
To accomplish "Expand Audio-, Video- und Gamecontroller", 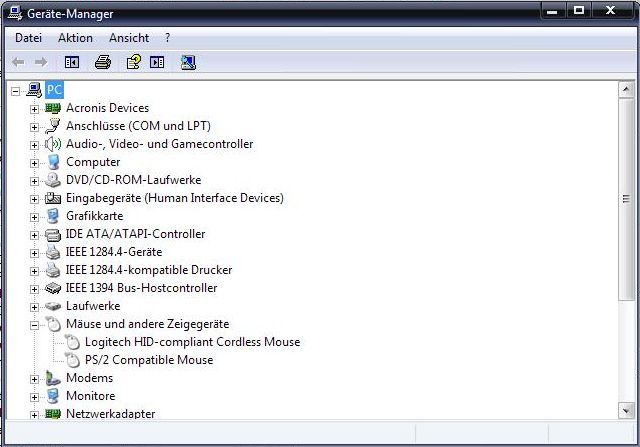I will tap(34, 145).
